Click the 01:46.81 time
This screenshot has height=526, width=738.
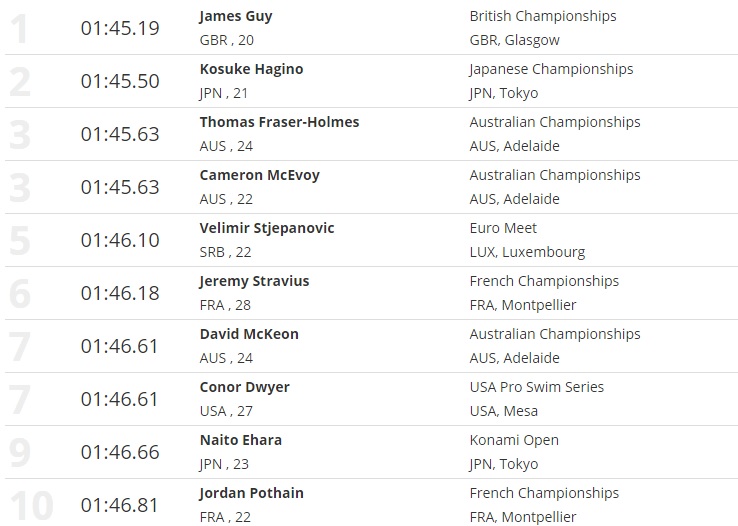tap(120, 505)
